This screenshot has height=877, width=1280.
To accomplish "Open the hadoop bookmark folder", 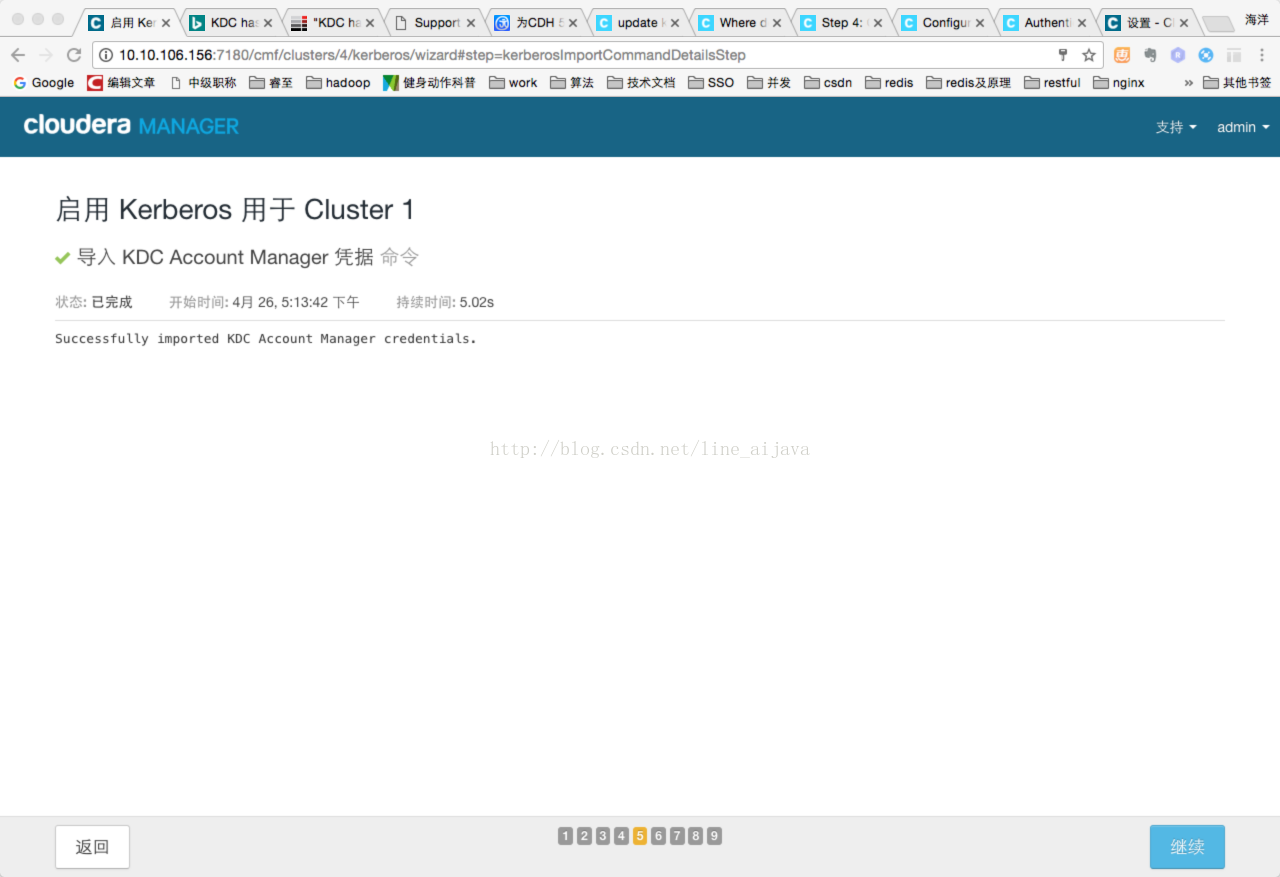I will 338,83.
